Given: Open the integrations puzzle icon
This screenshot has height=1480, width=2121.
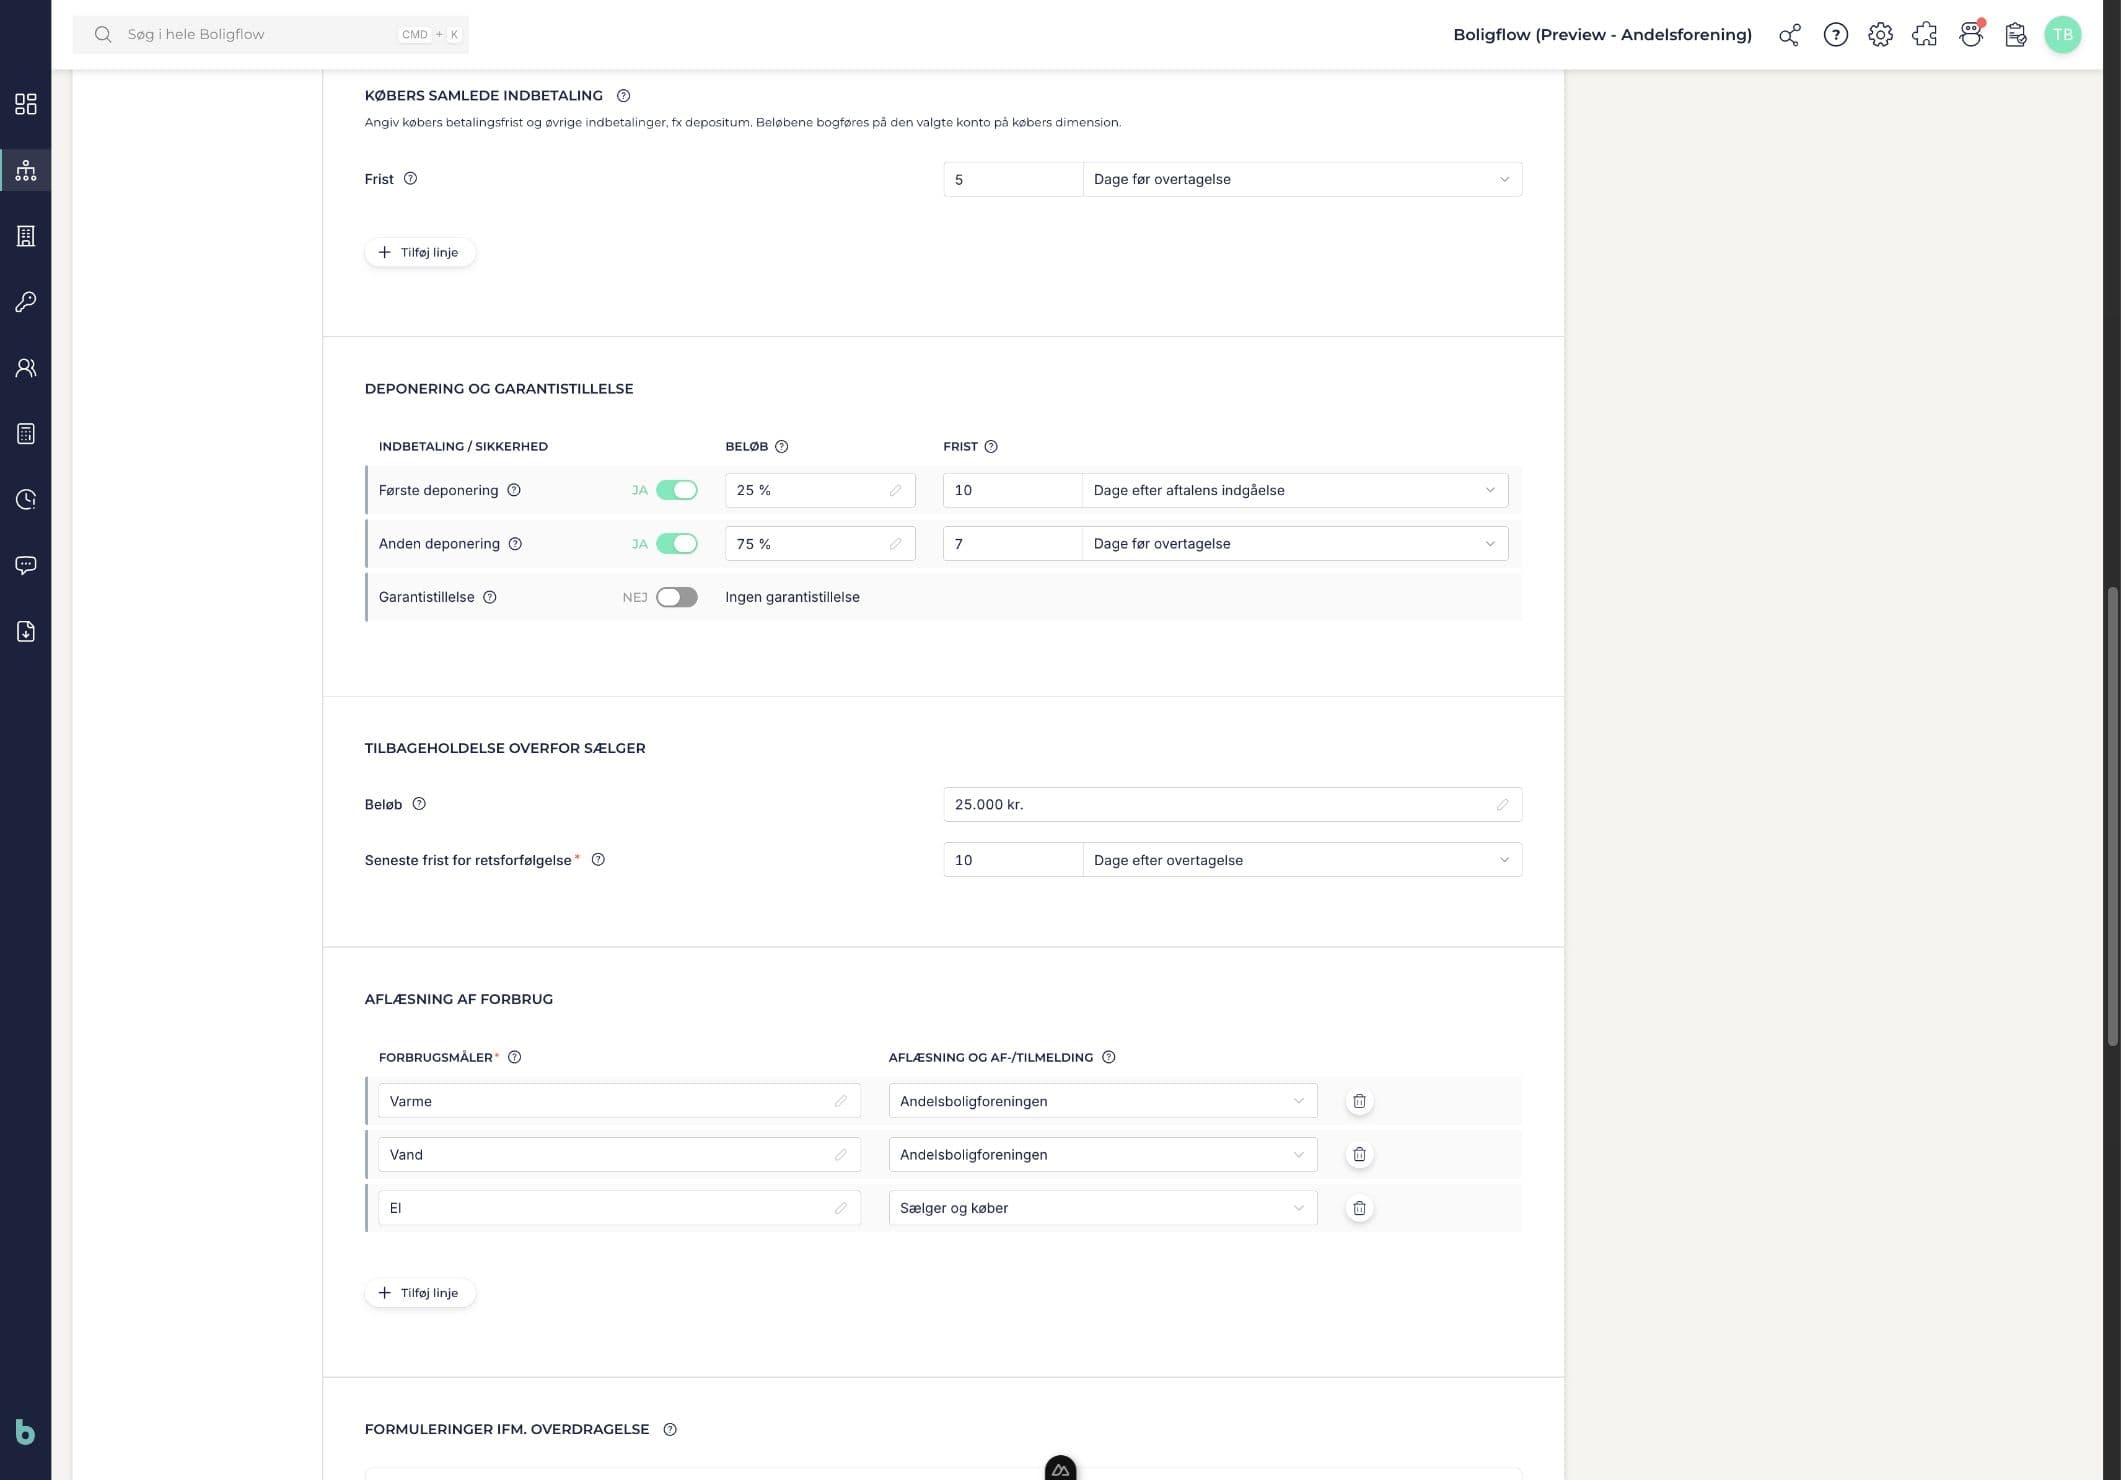Looking at the screenshot, I should pyautogui.click(x=1925, y=35).
